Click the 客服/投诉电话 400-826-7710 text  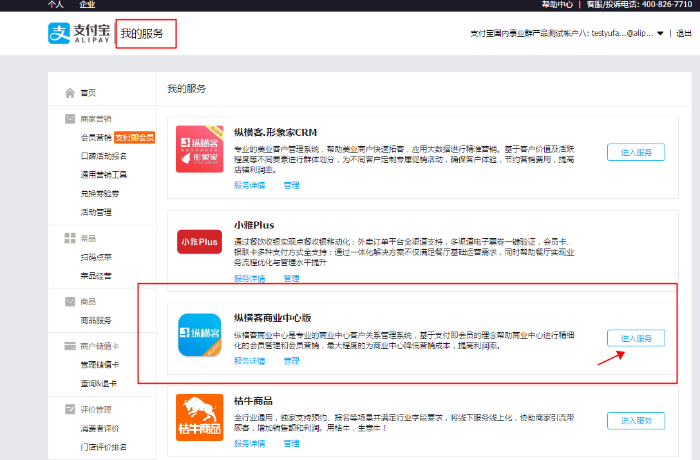pos(639,4)
